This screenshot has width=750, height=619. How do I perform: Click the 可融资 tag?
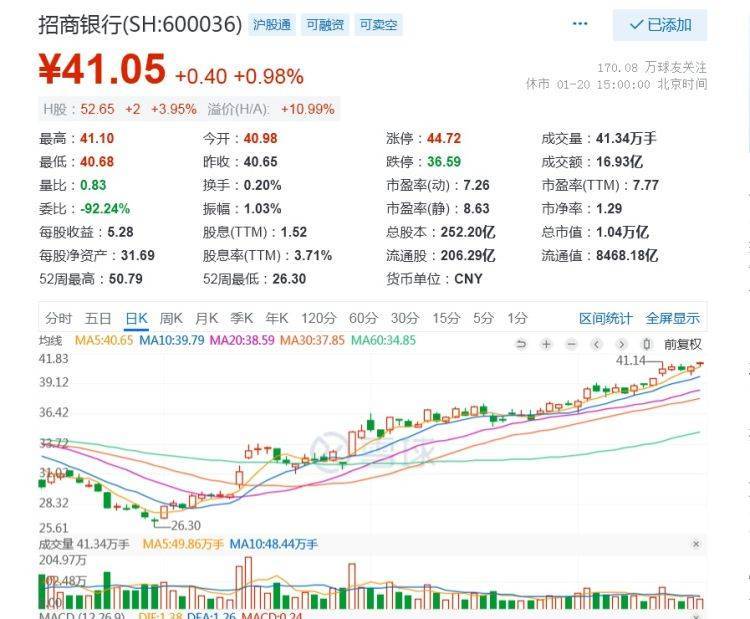click(x=325, y=24)
